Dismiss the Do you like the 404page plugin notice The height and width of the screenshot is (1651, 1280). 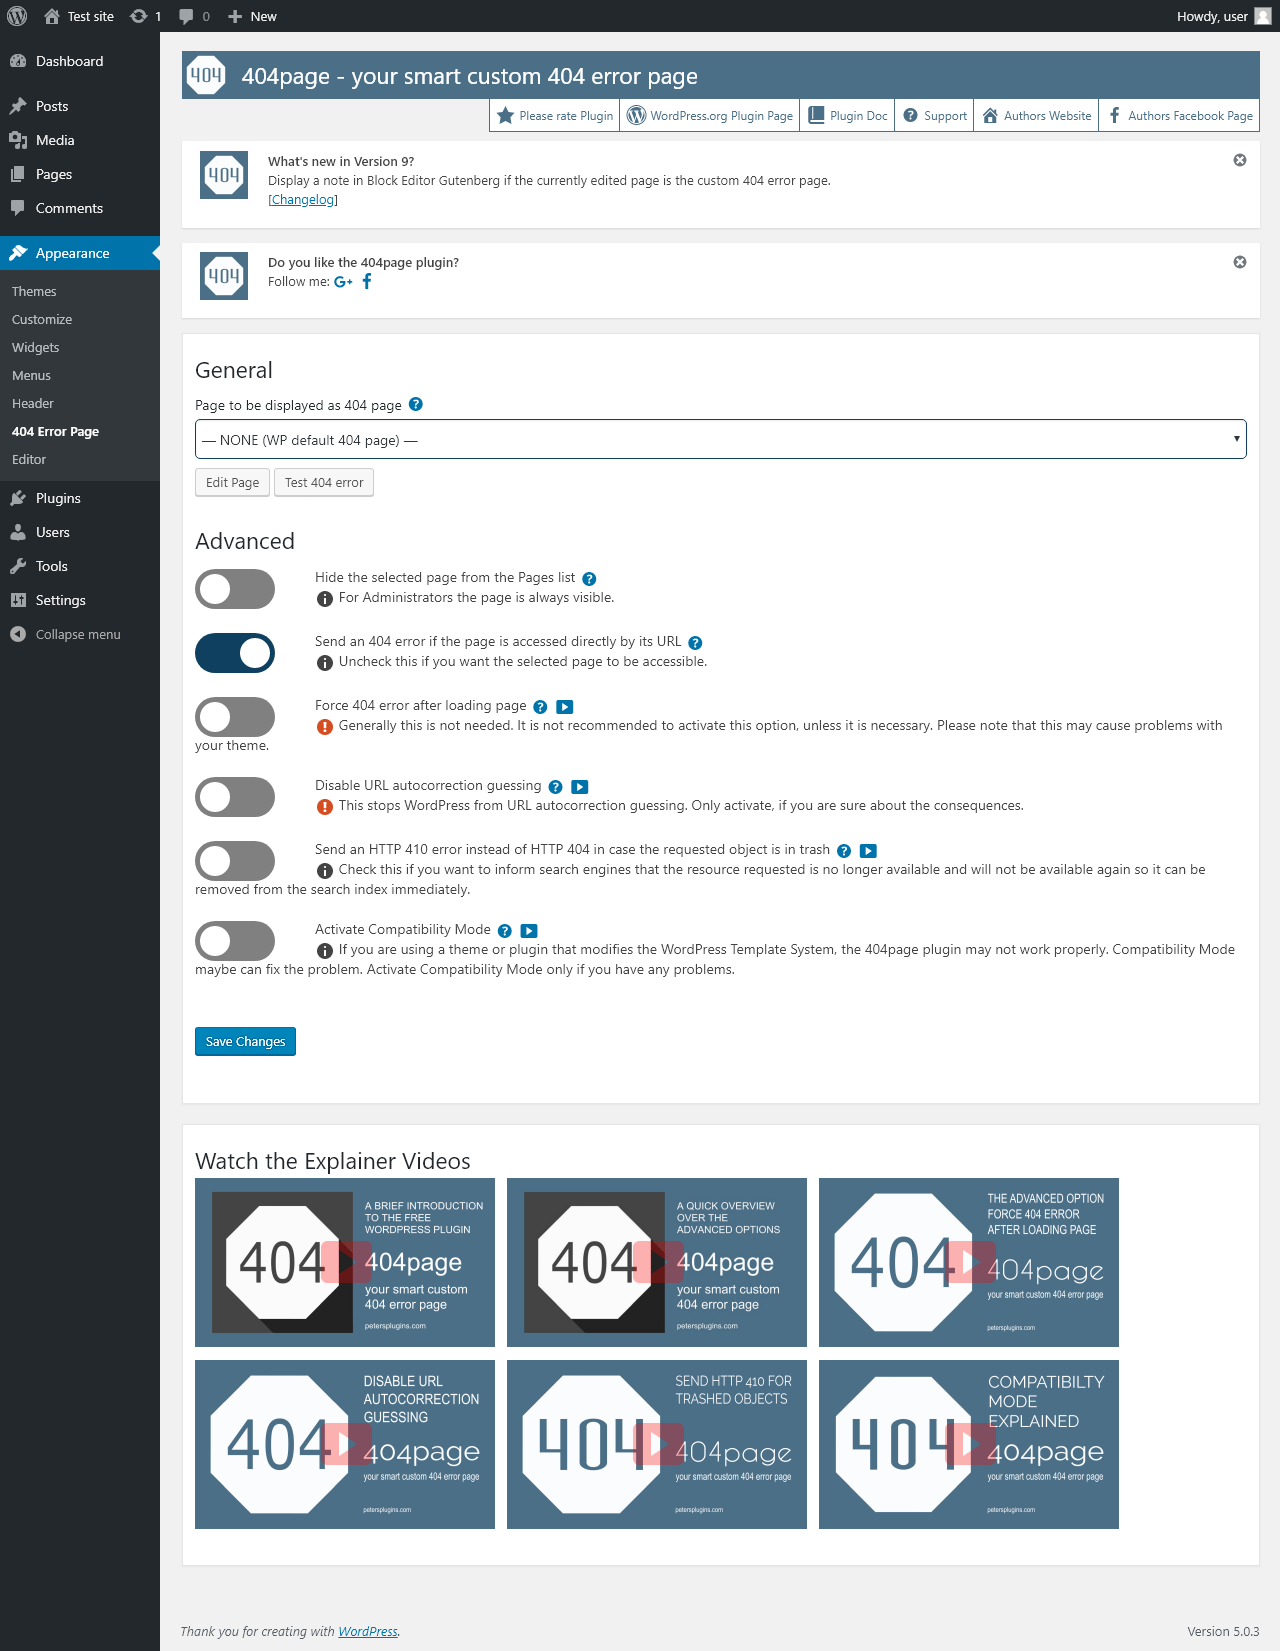(1240, 262)
